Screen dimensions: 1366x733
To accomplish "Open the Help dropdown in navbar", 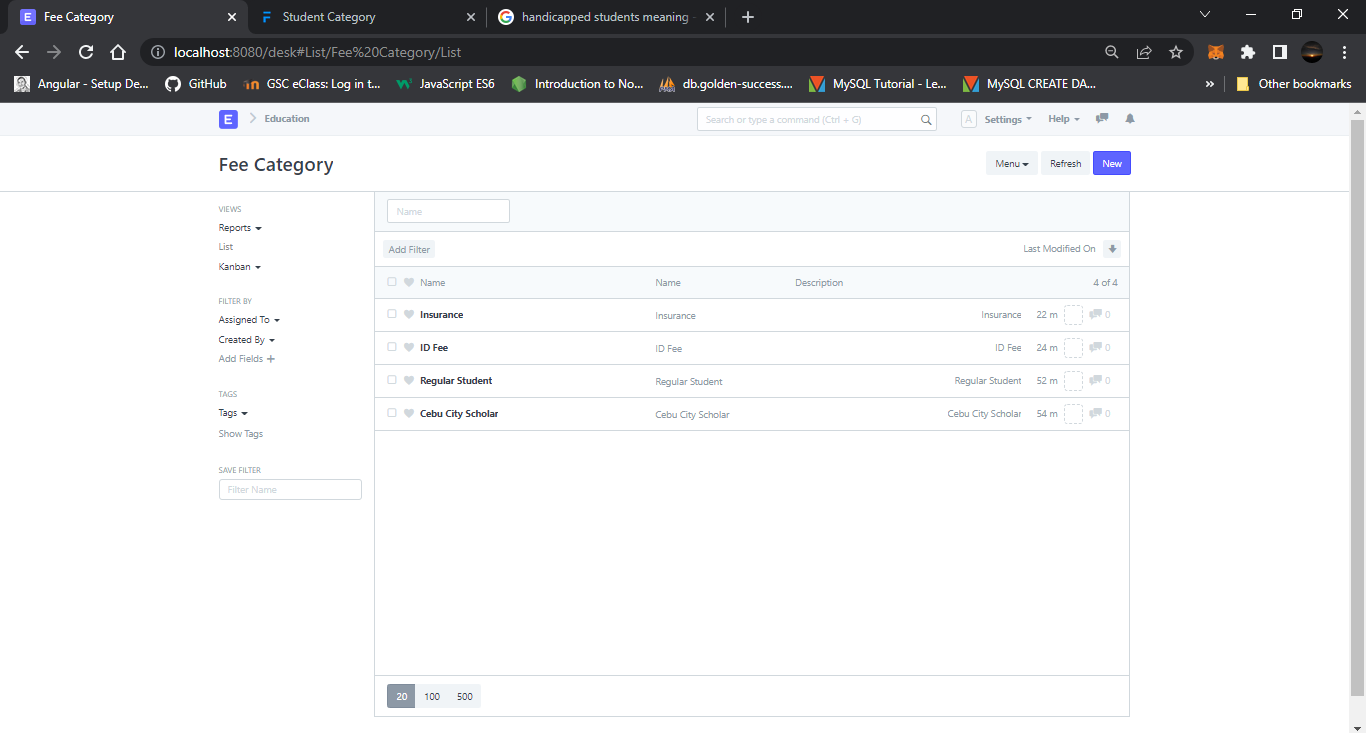I will (x=1064, y=119).
